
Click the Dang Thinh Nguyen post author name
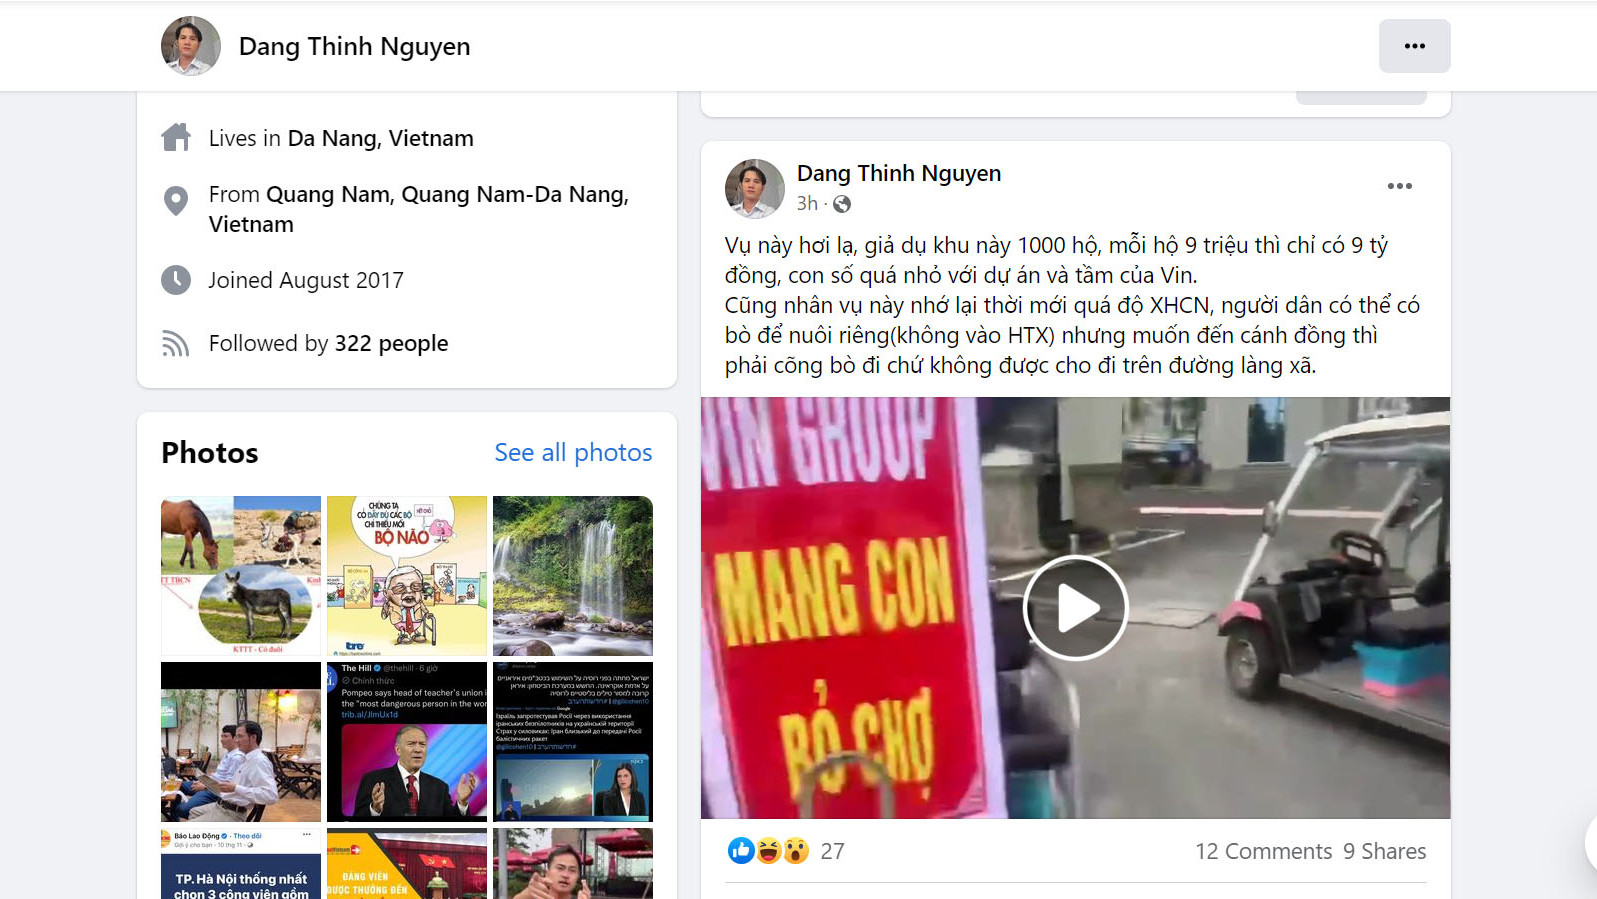coord(898,173)
